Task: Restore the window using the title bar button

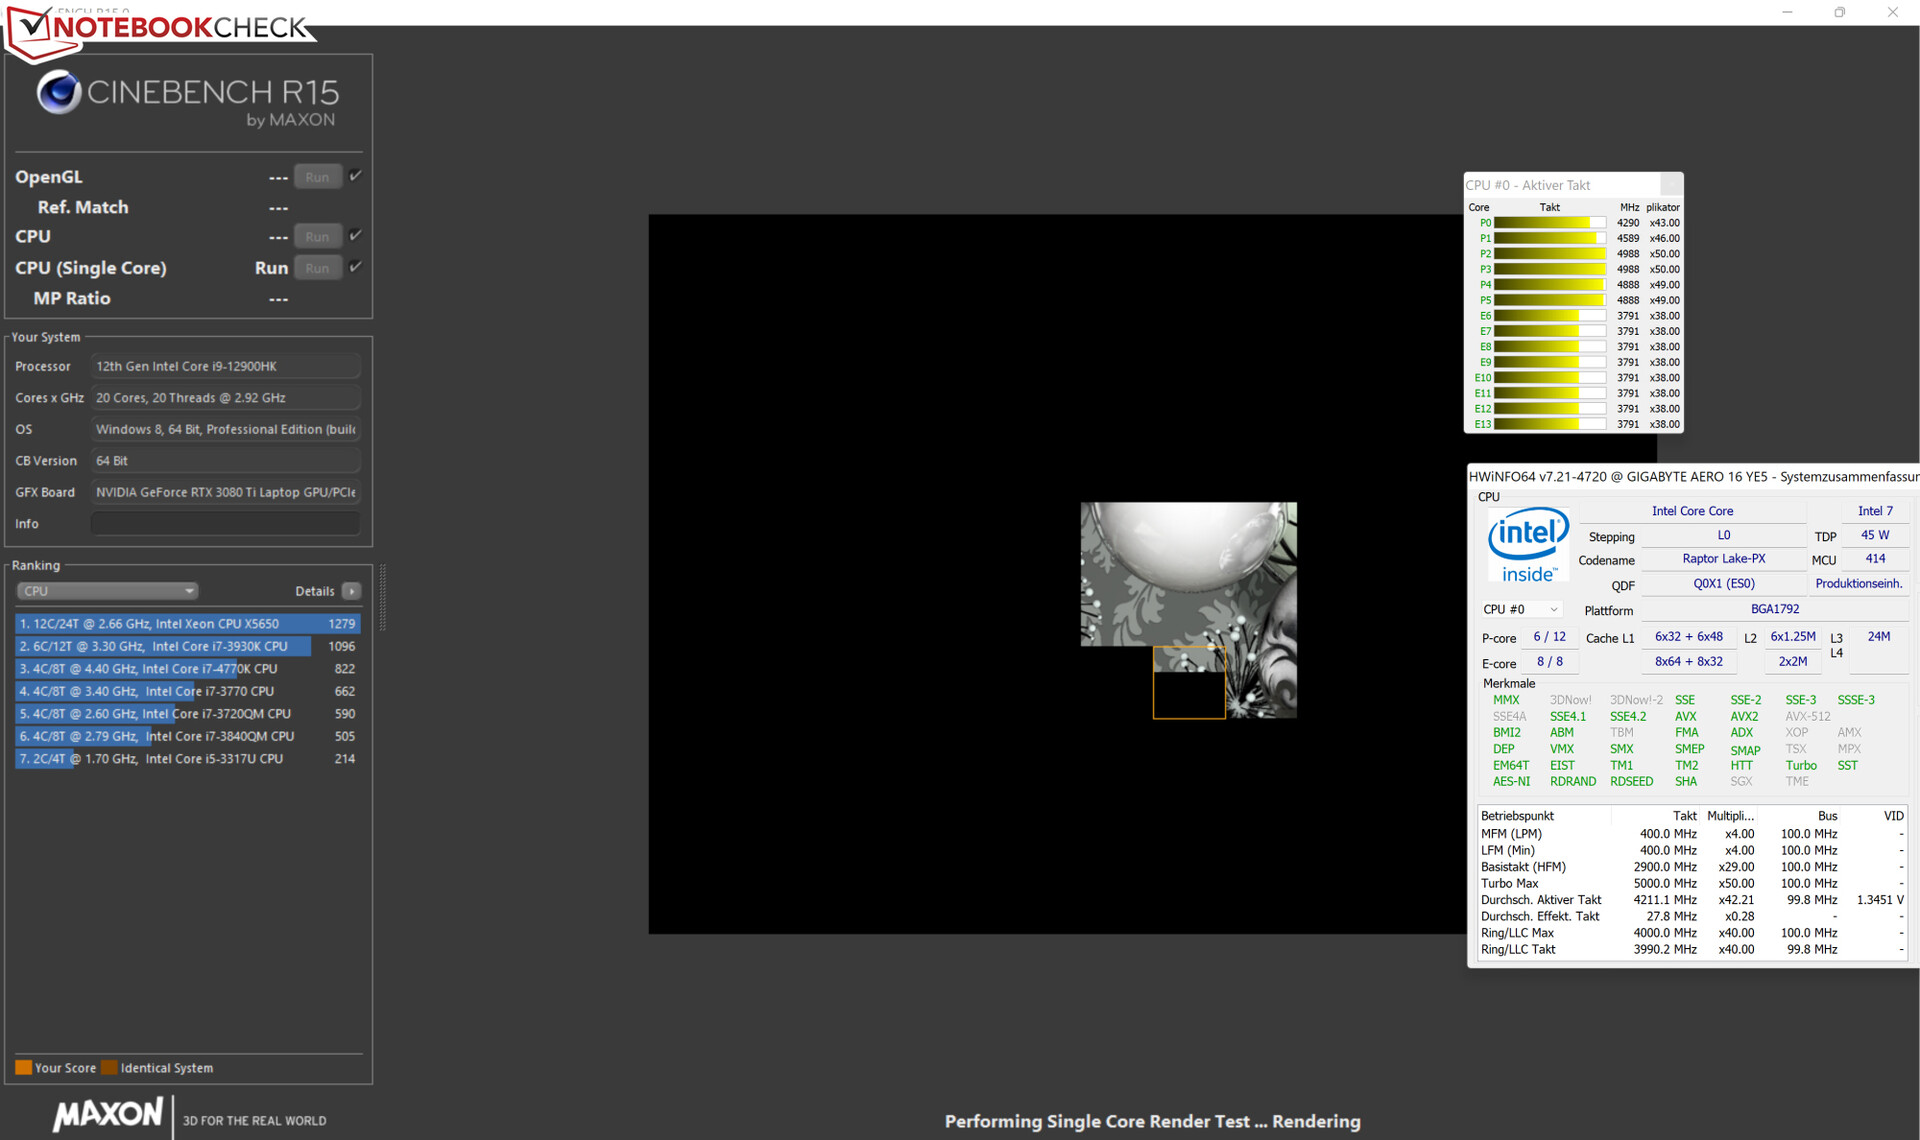Action: click(x=1839, y=12)
